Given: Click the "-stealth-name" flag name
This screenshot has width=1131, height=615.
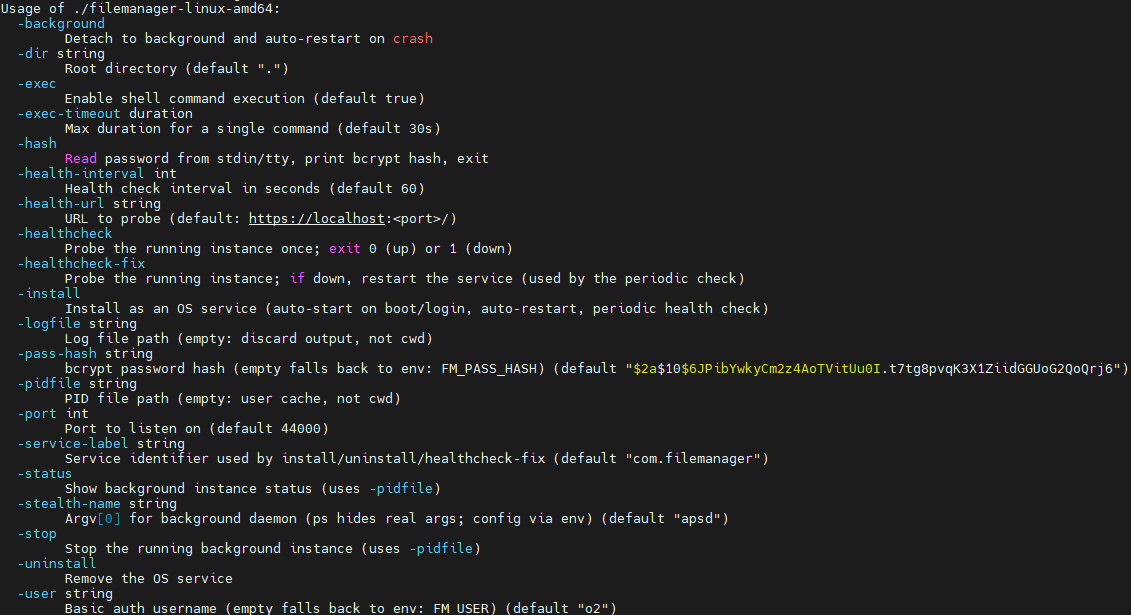Looking at the screenshot, I should point(69,503).
